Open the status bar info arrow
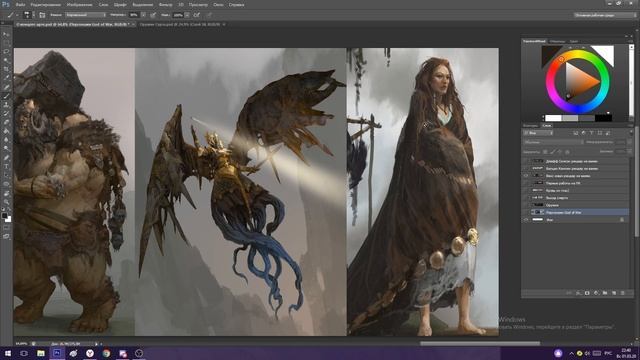The image size is (640, 360). pos(97,344)
